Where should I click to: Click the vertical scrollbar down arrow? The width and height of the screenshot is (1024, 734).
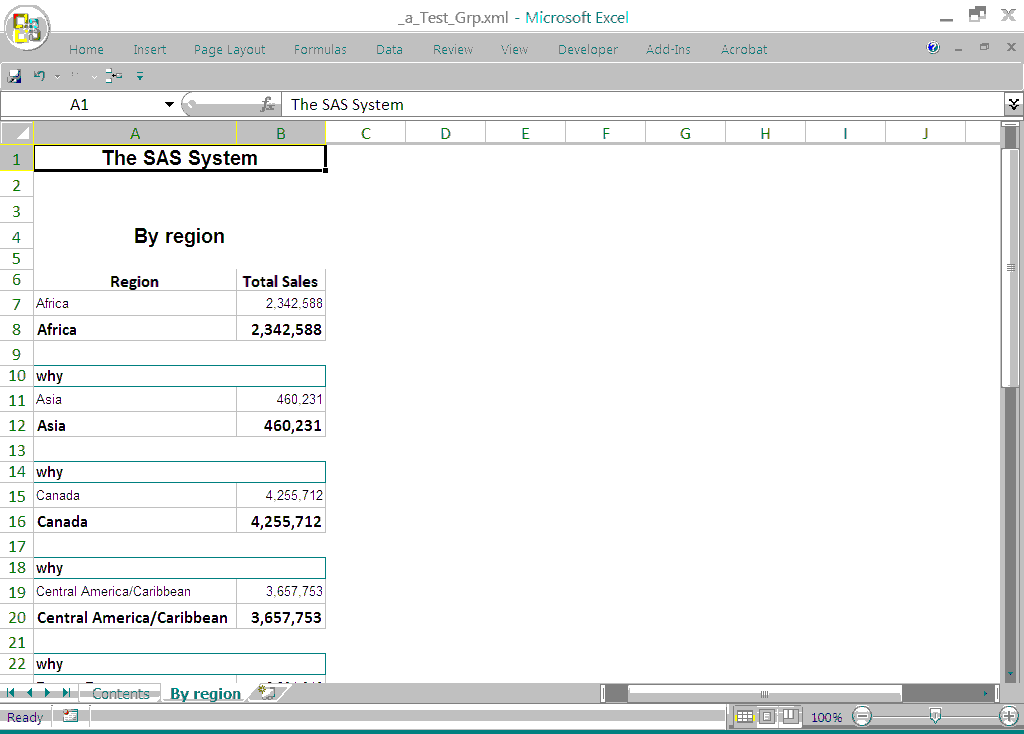(1011, 674)
